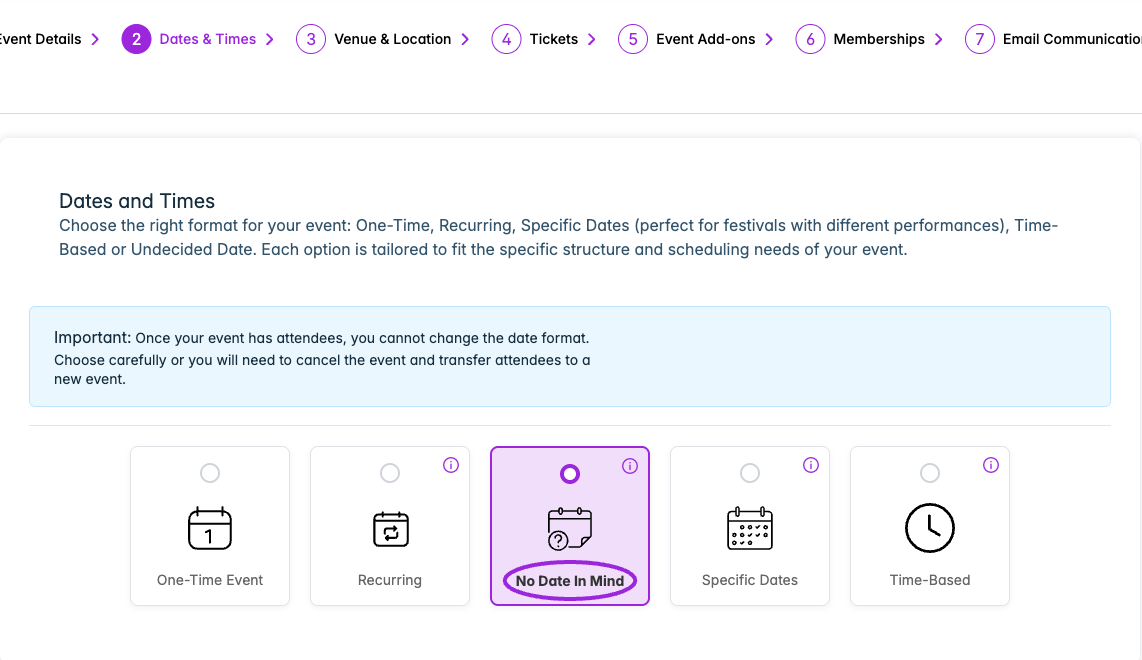Open info tooltip on Time-Based card
The height and width of the screenshot is (660, 1142).
991,465
